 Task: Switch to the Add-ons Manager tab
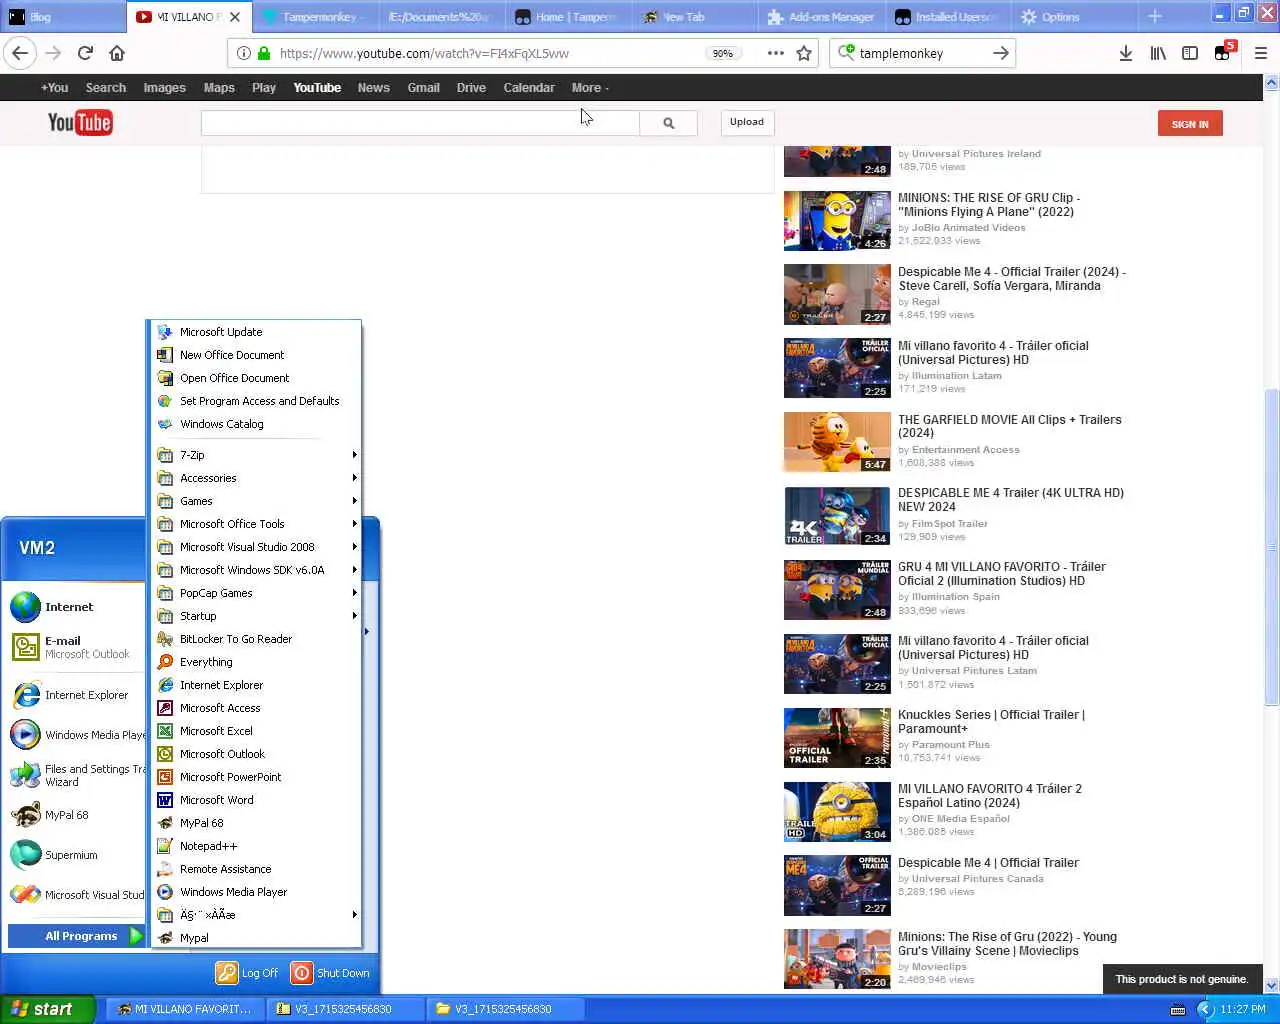pos(820,16)
